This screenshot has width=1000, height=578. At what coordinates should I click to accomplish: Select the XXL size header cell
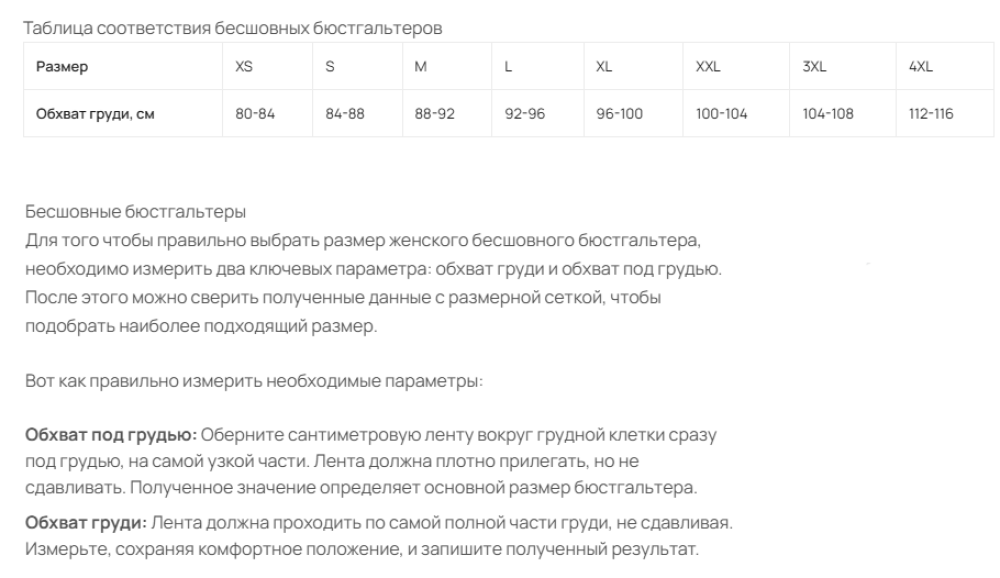click(736, 66)
